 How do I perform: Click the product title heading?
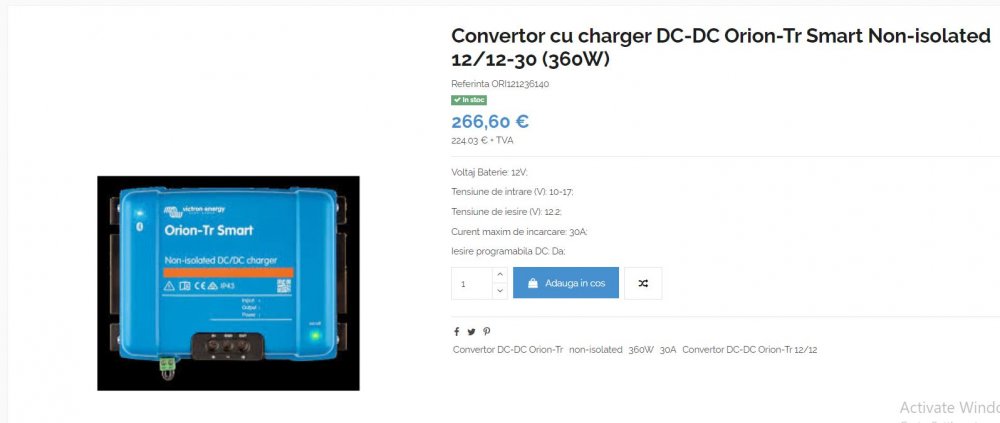tap(721, 47)
